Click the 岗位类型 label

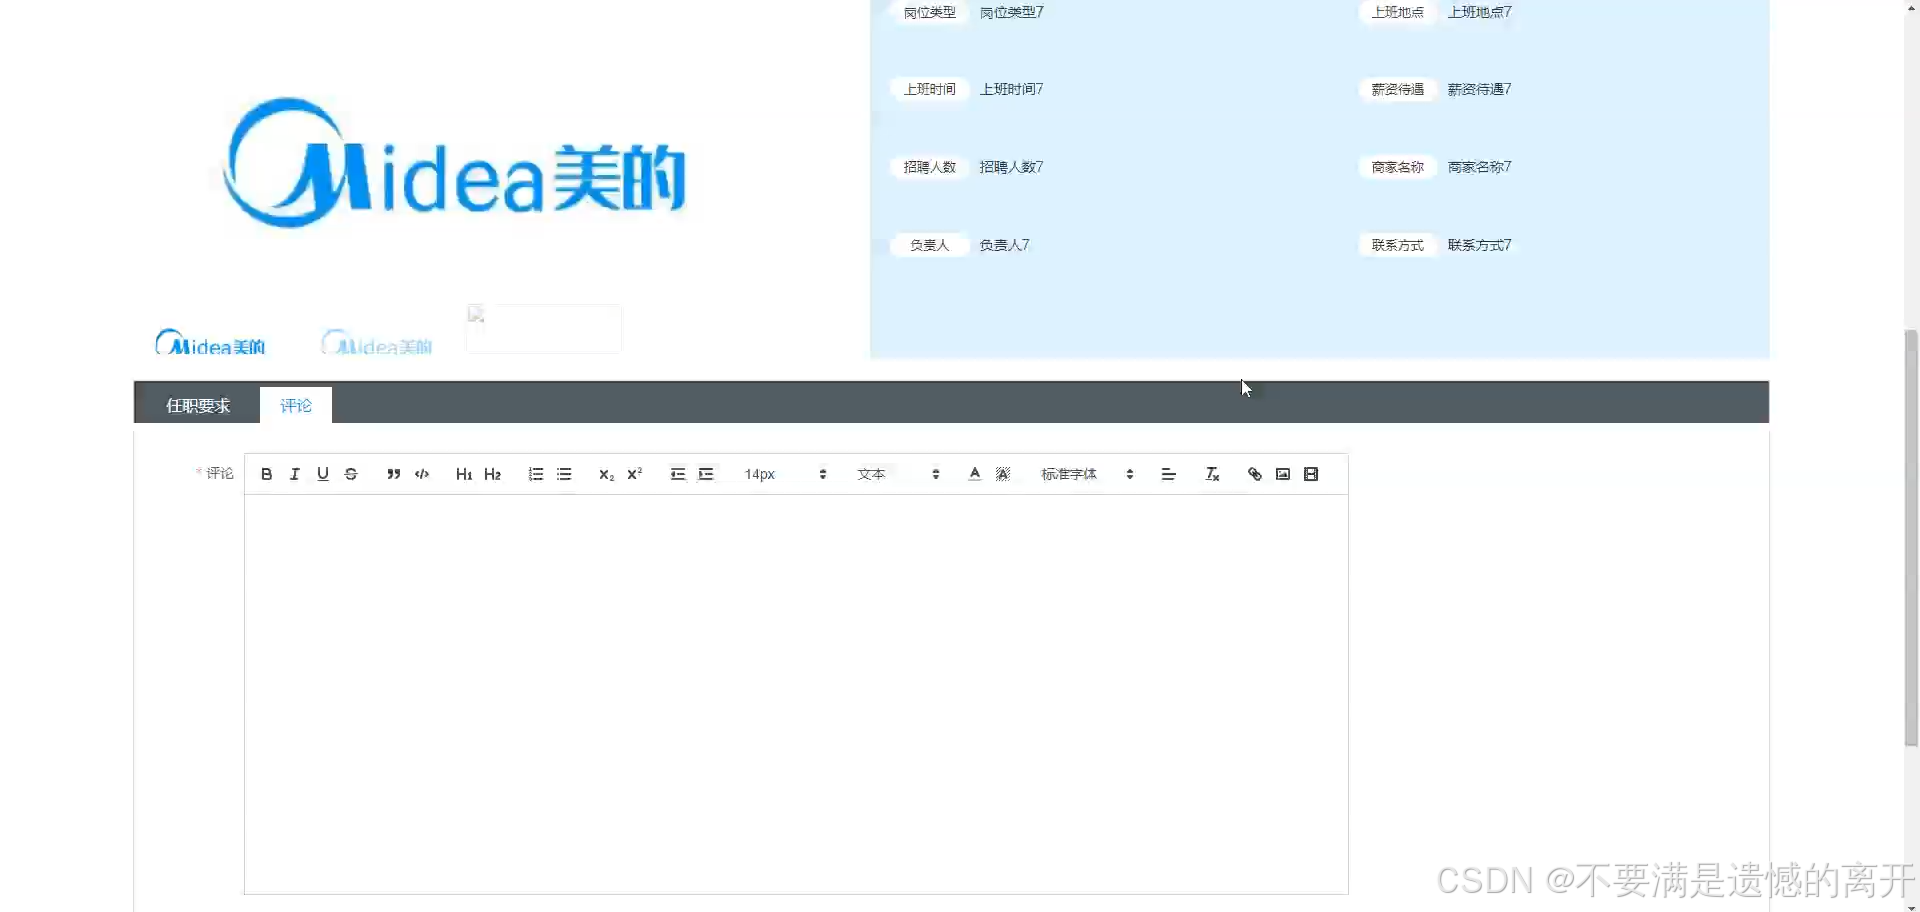point(930,12)
